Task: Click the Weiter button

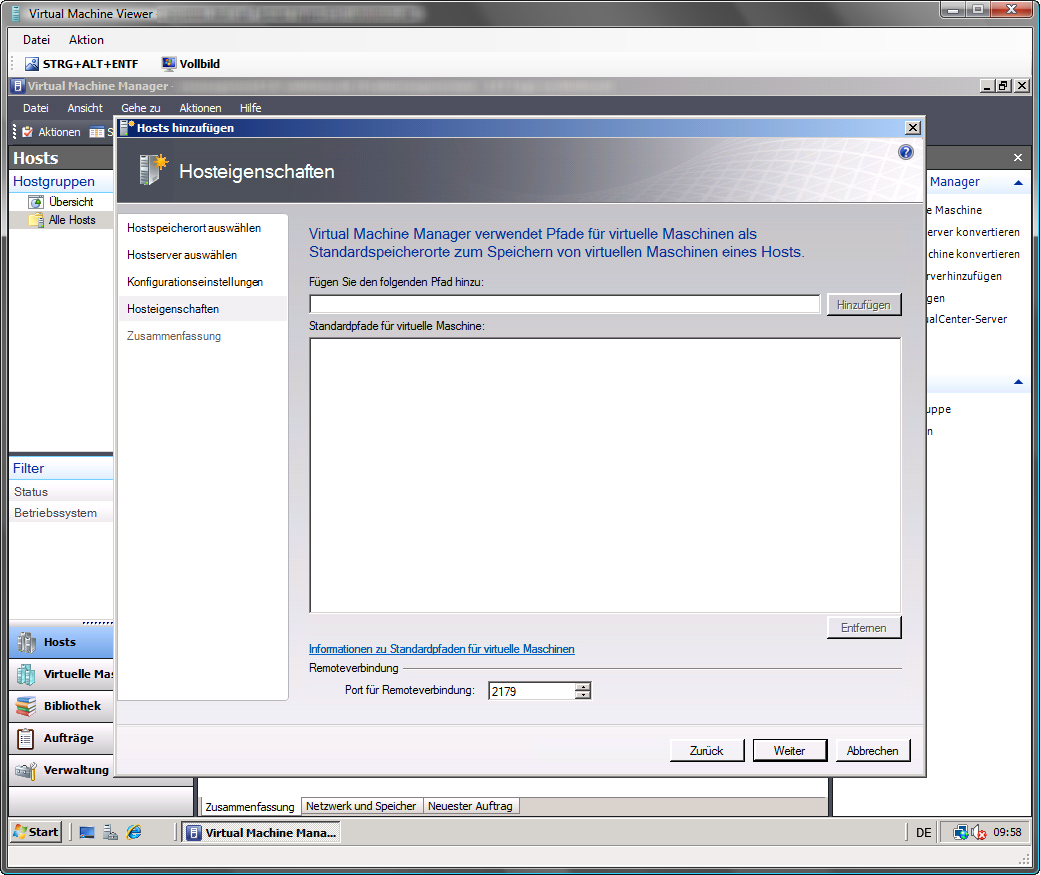Action: click(x=789, y=751)
